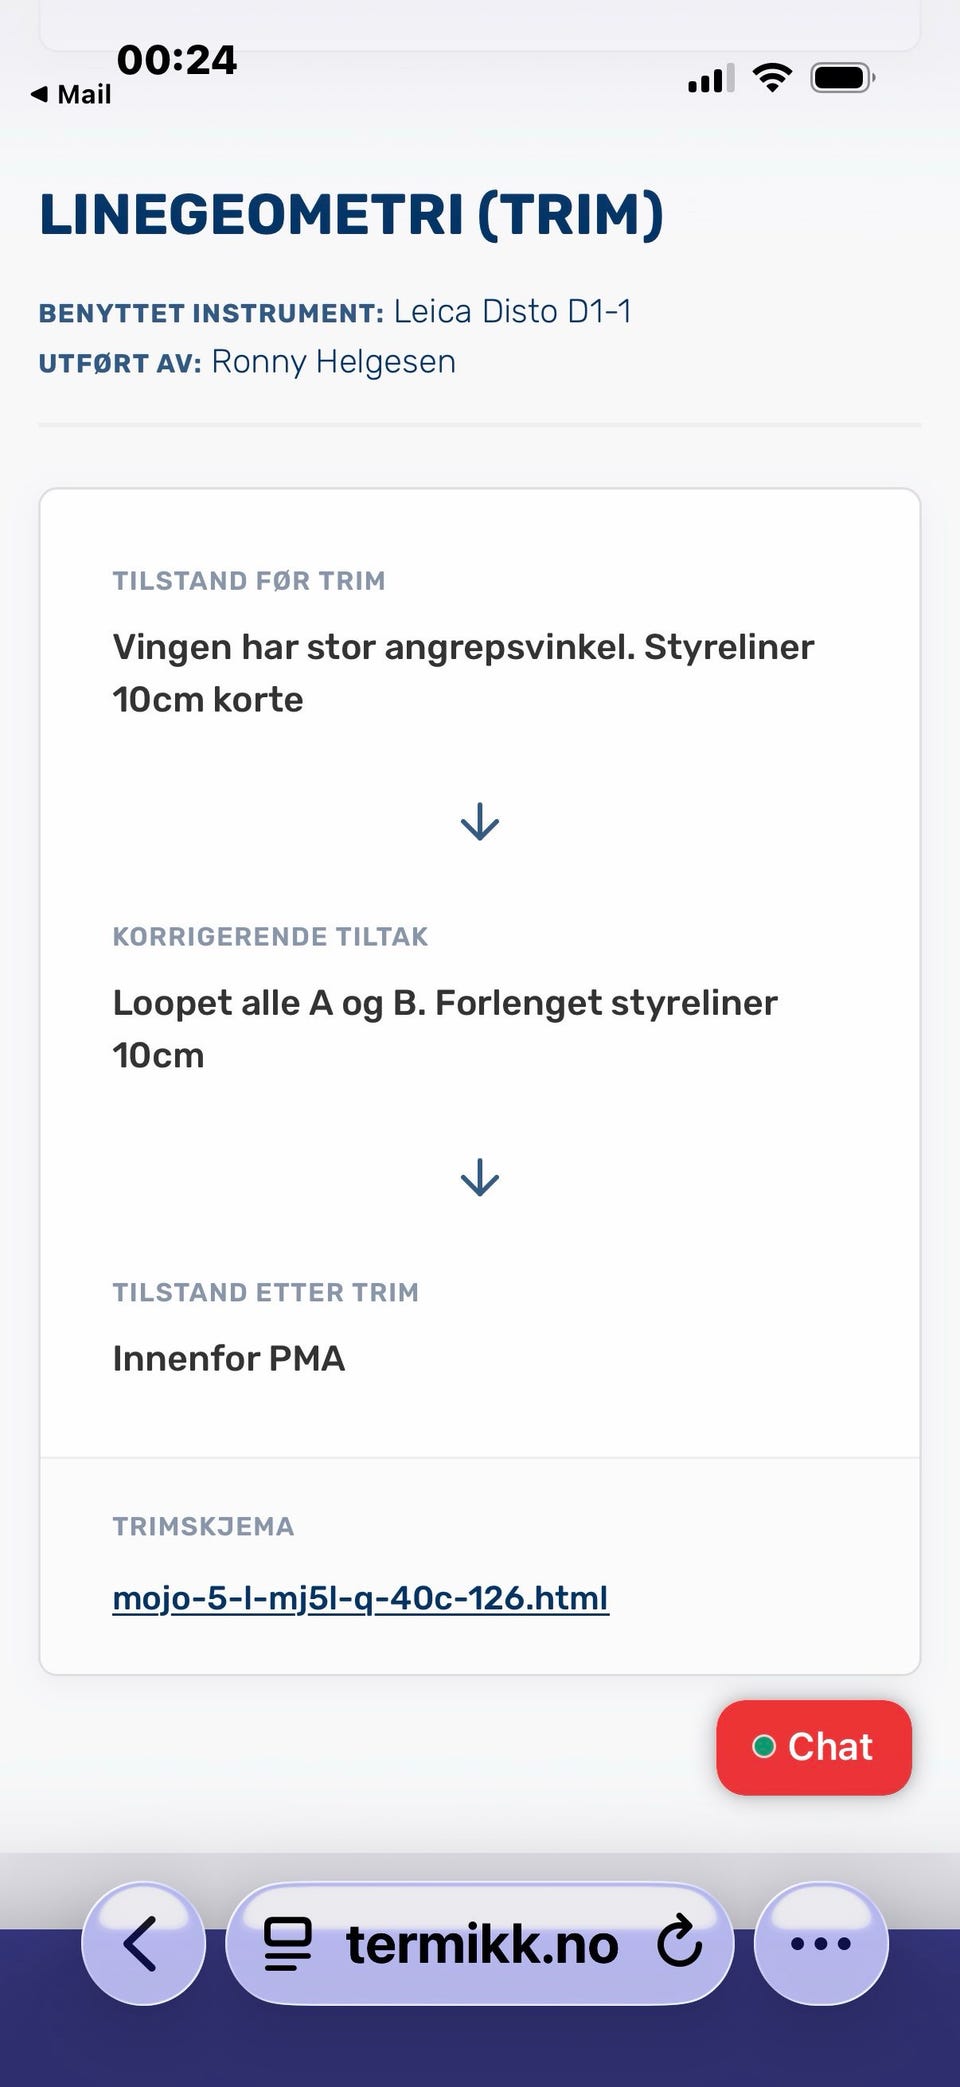This screenshot has width=960, height=2087.
Task: Tap the Wi-Fi status icon
Action: [772, 78]
